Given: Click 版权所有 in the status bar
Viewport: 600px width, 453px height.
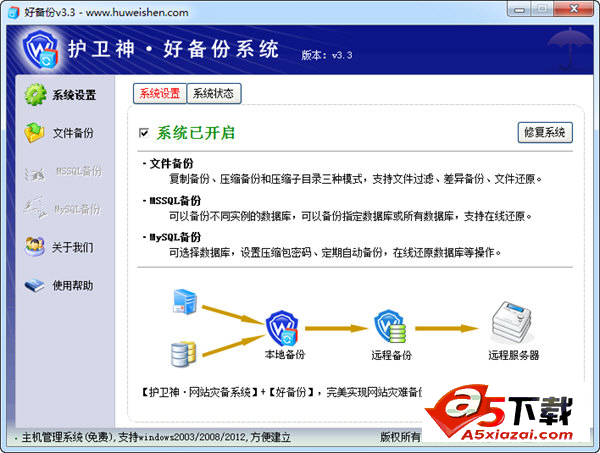Looking at the screenshot, I should (400, 437).
